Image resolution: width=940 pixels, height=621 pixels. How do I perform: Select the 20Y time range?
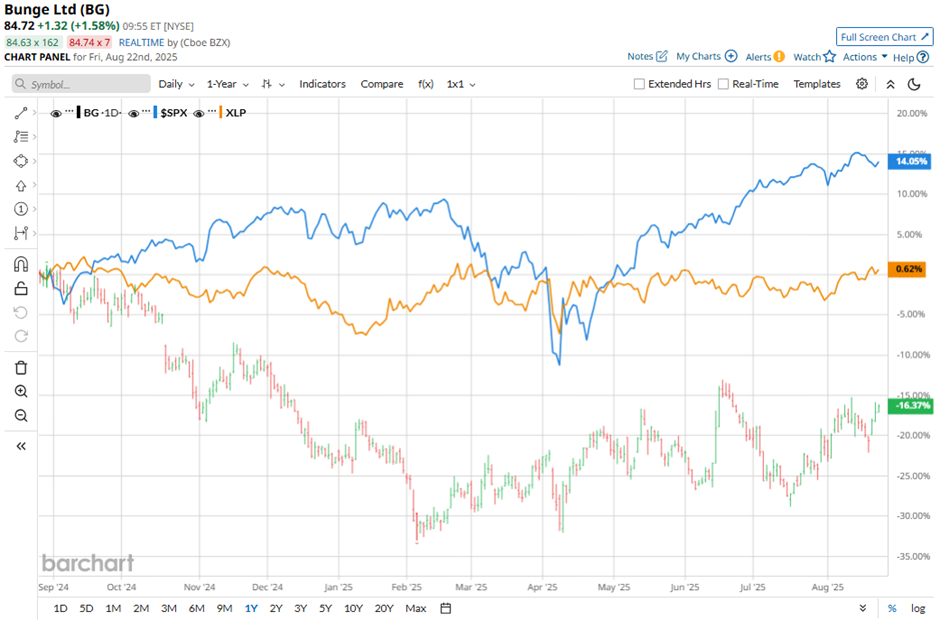[384, 608]
